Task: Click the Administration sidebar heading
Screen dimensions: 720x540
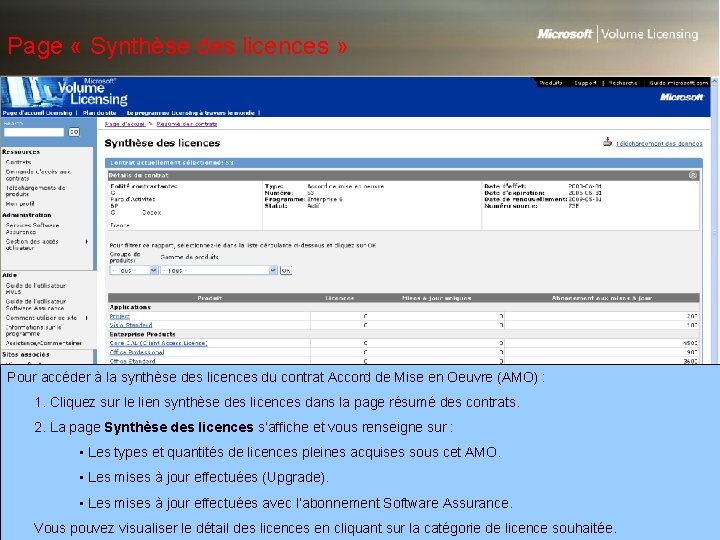Action: [27, 215]
